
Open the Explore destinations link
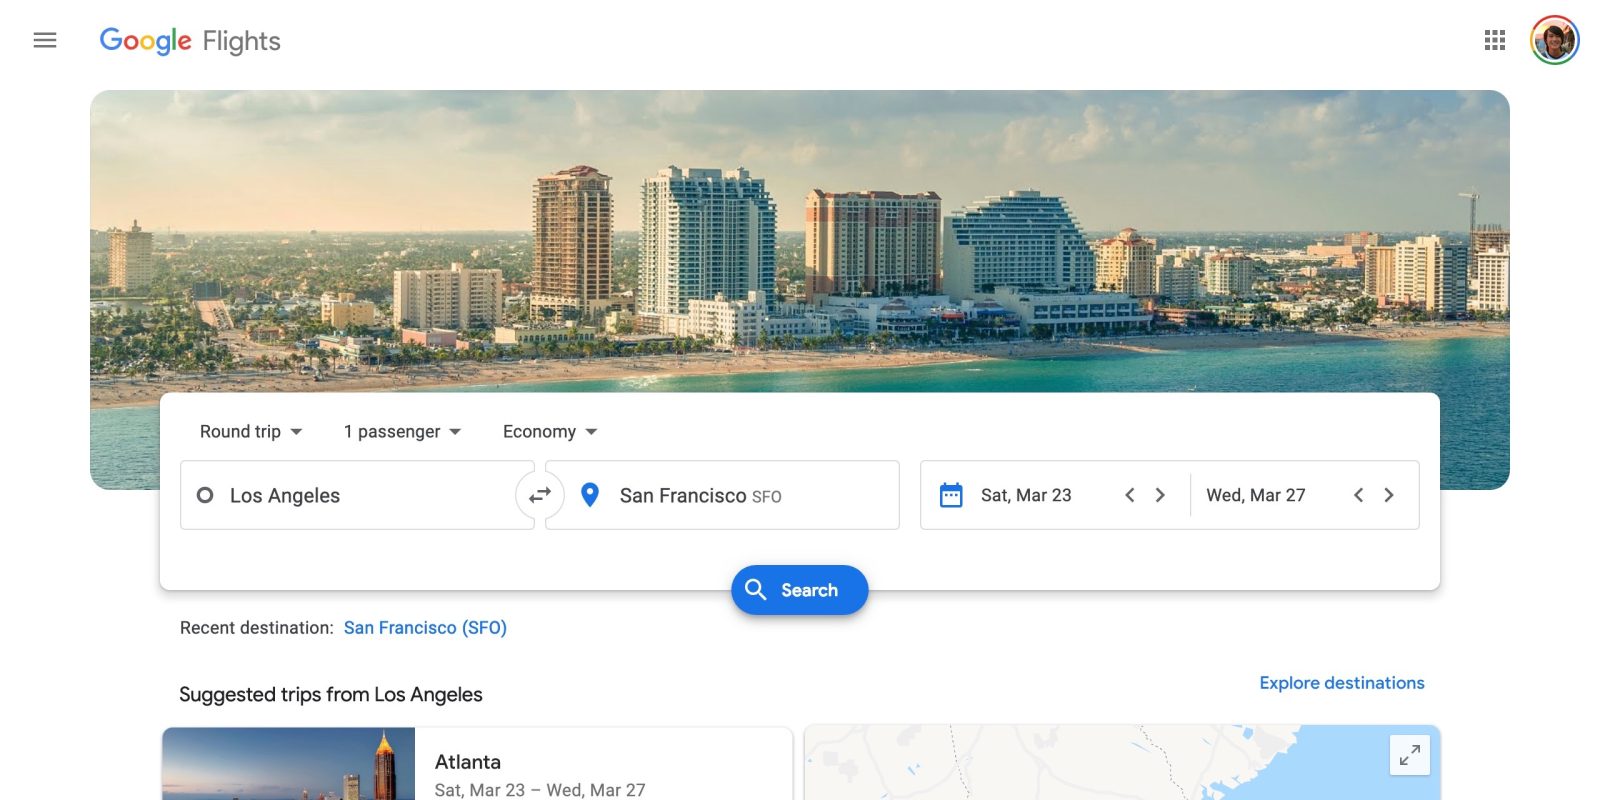1341,683
